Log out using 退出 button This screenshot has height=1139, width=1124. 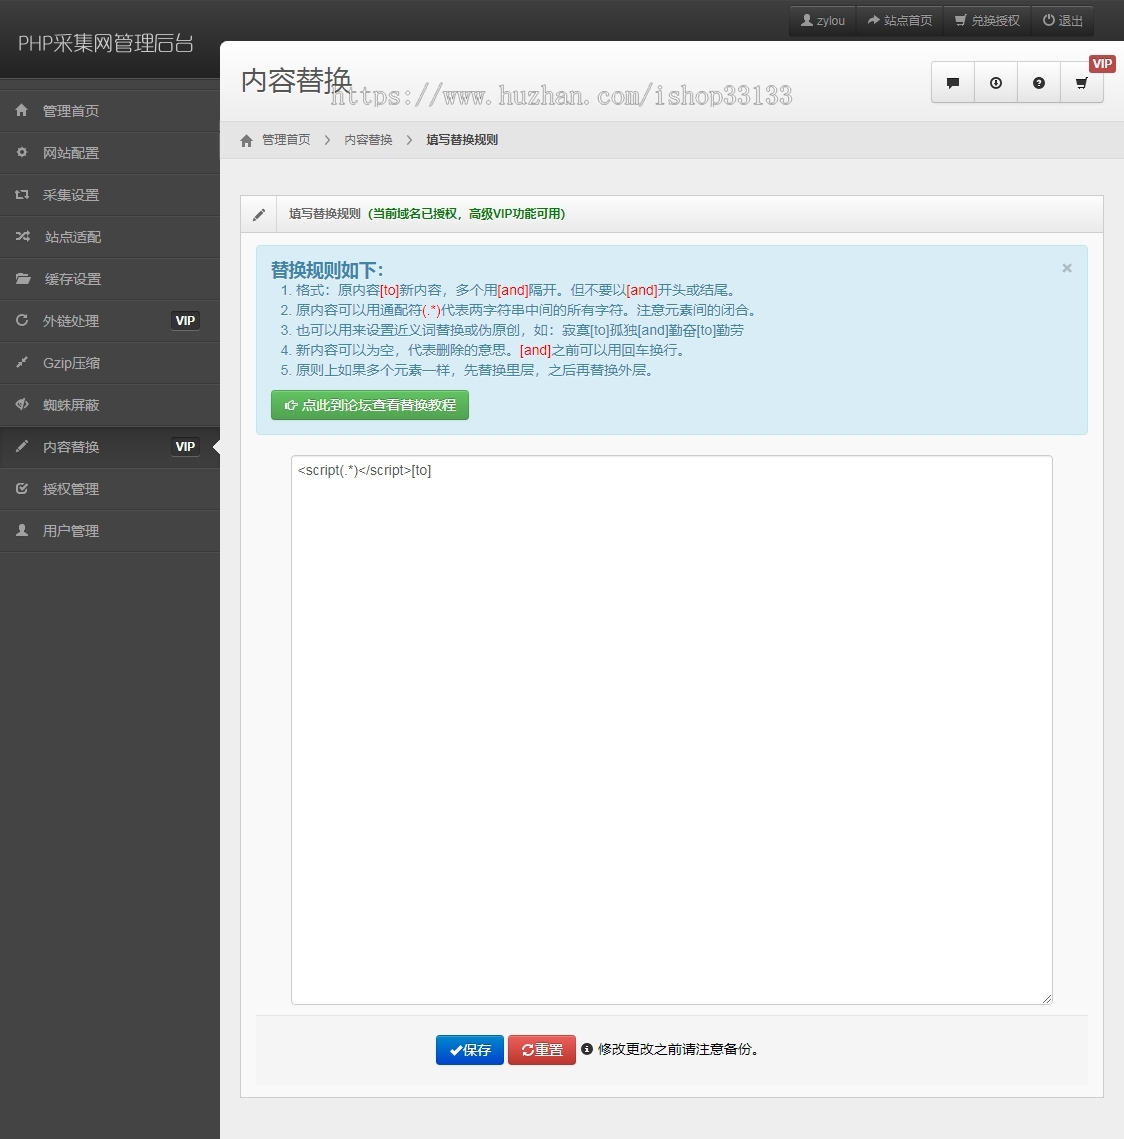(x=1063, y=21)
